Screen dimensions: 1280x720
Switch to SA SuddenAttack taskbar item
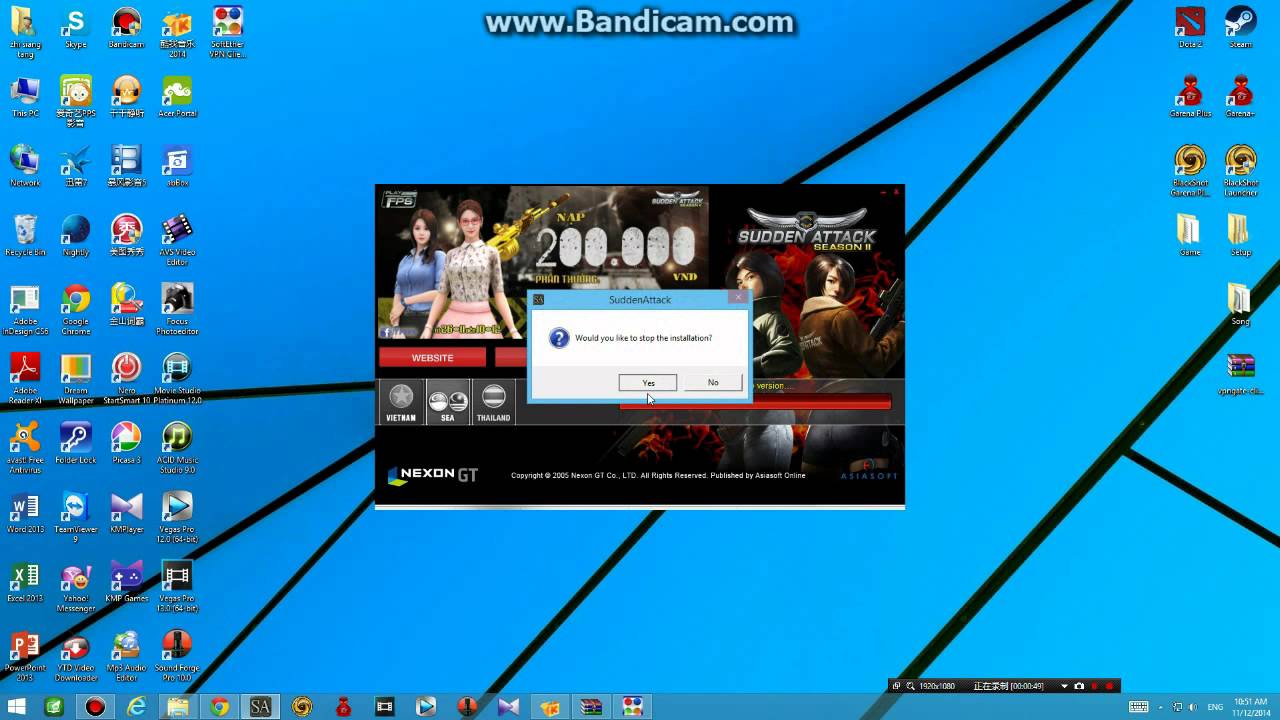(x=260, y=707)
